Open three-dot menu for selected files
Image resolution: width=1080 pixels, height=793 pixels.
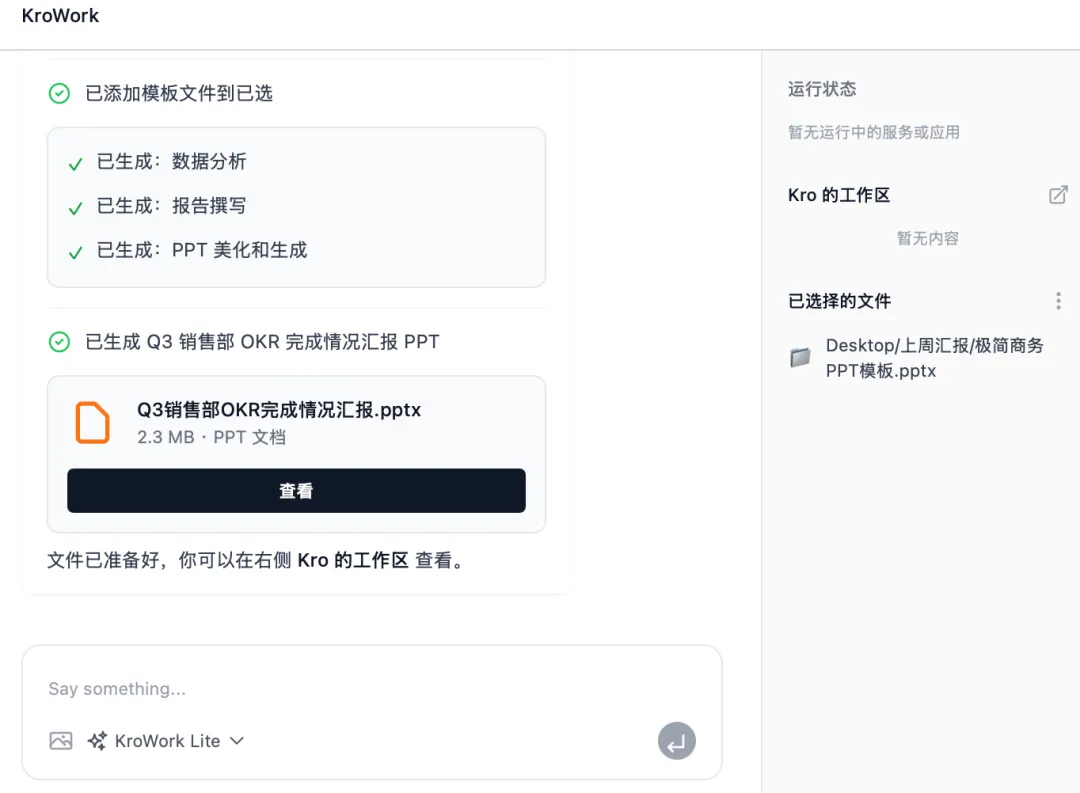point(1059,301)
